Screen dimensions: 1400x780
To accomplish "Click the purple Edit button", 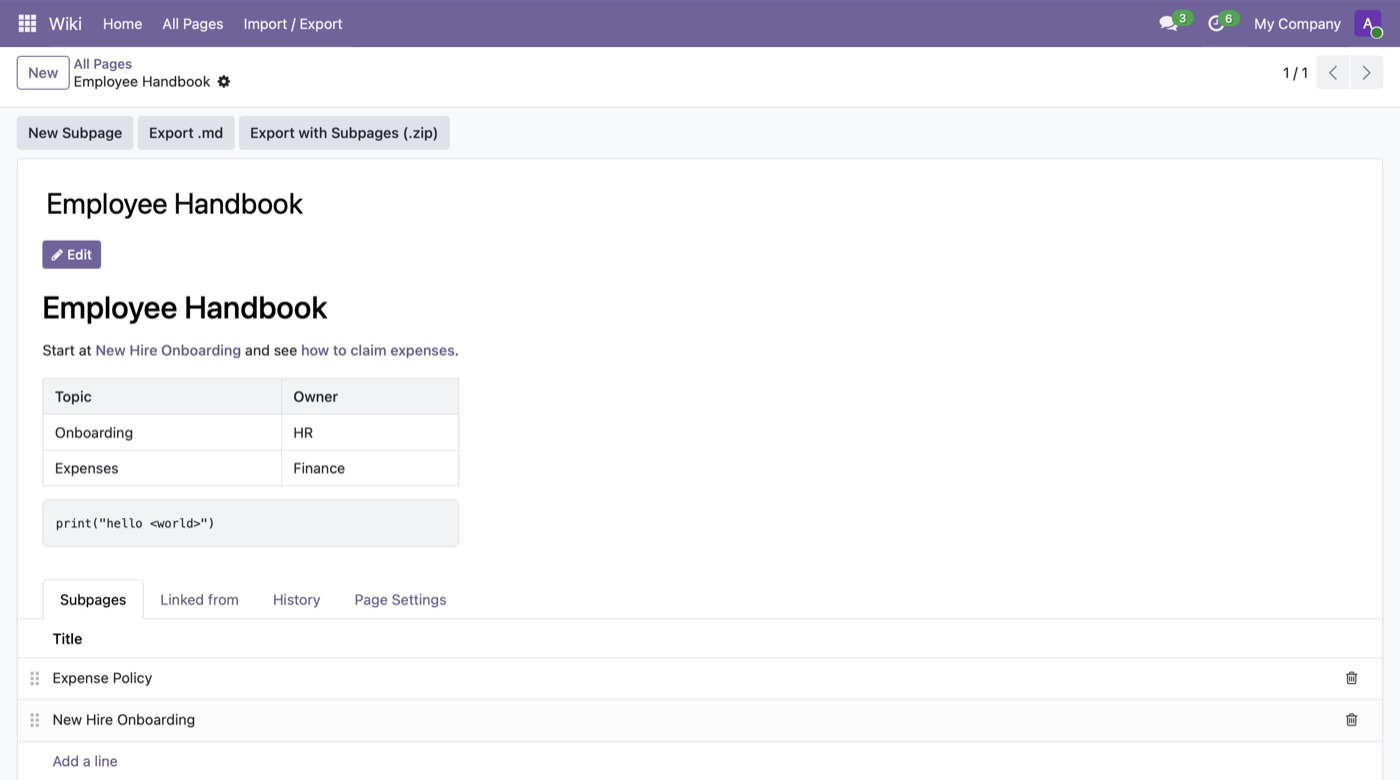I will [72, 255].
